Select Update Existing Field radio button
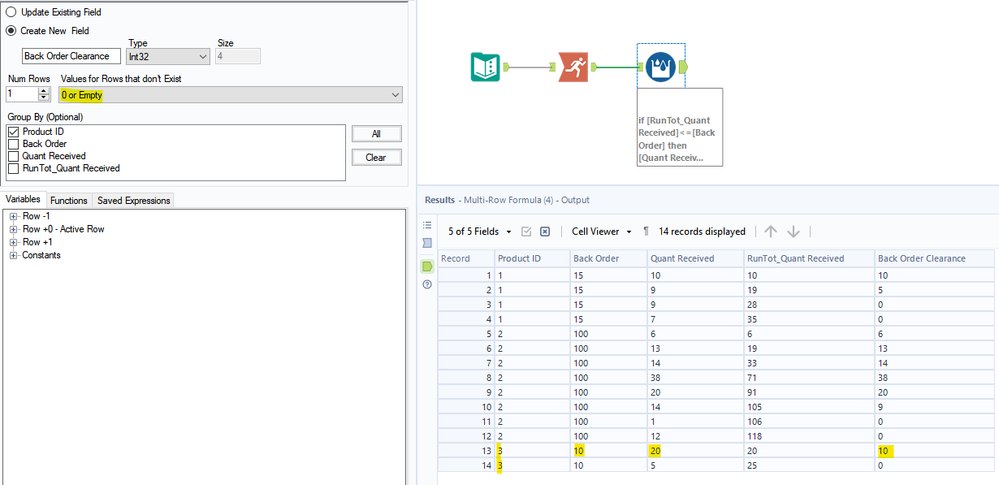 pos(11,12)
